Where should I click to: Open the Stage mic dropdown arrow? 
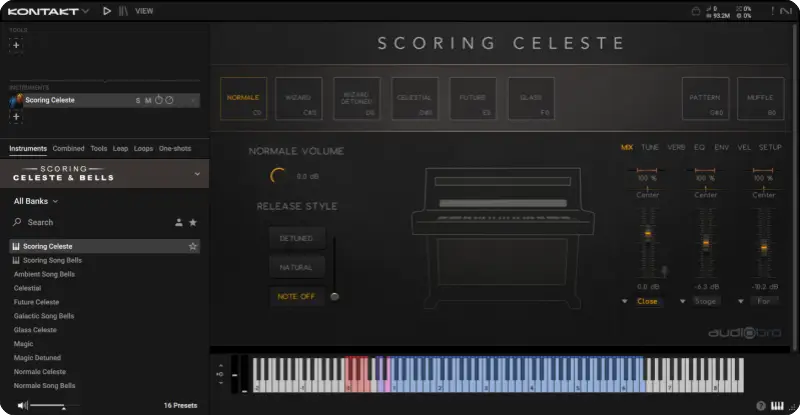[683, 302]
